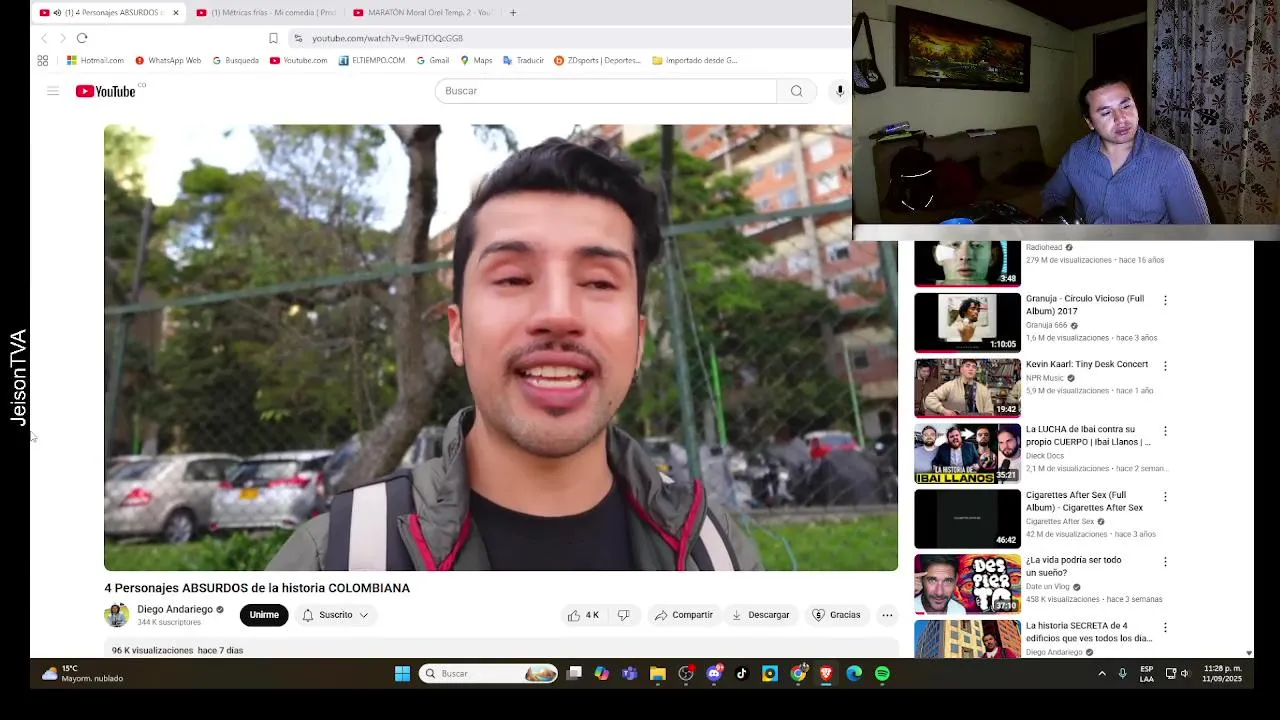Click the magnifier search button beside Buscar field
Image resolution: width=1280 pixels, height=720 pixels.
tap(796, 91)
